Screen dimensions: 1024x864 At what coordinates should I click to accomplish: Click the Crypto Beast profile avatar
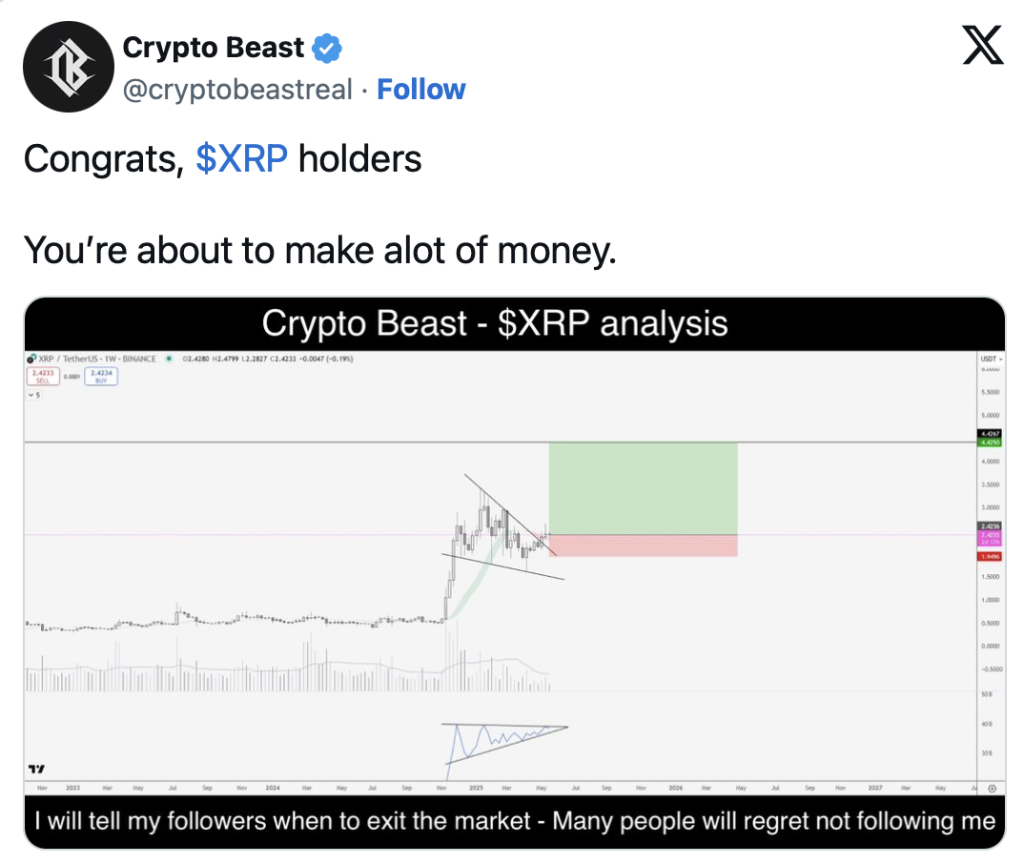point(69,67)
